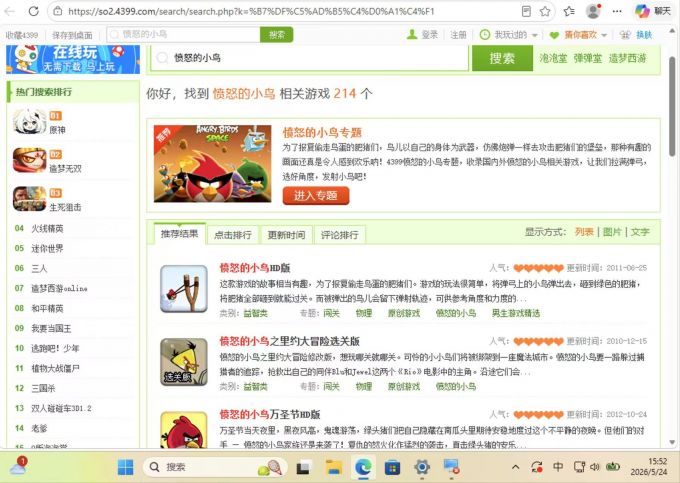Open the 里约大冒险选关版 yellow bird thumbnail
Screen dimensions: 680x483
pyautogui.click(x=184, y=362)
